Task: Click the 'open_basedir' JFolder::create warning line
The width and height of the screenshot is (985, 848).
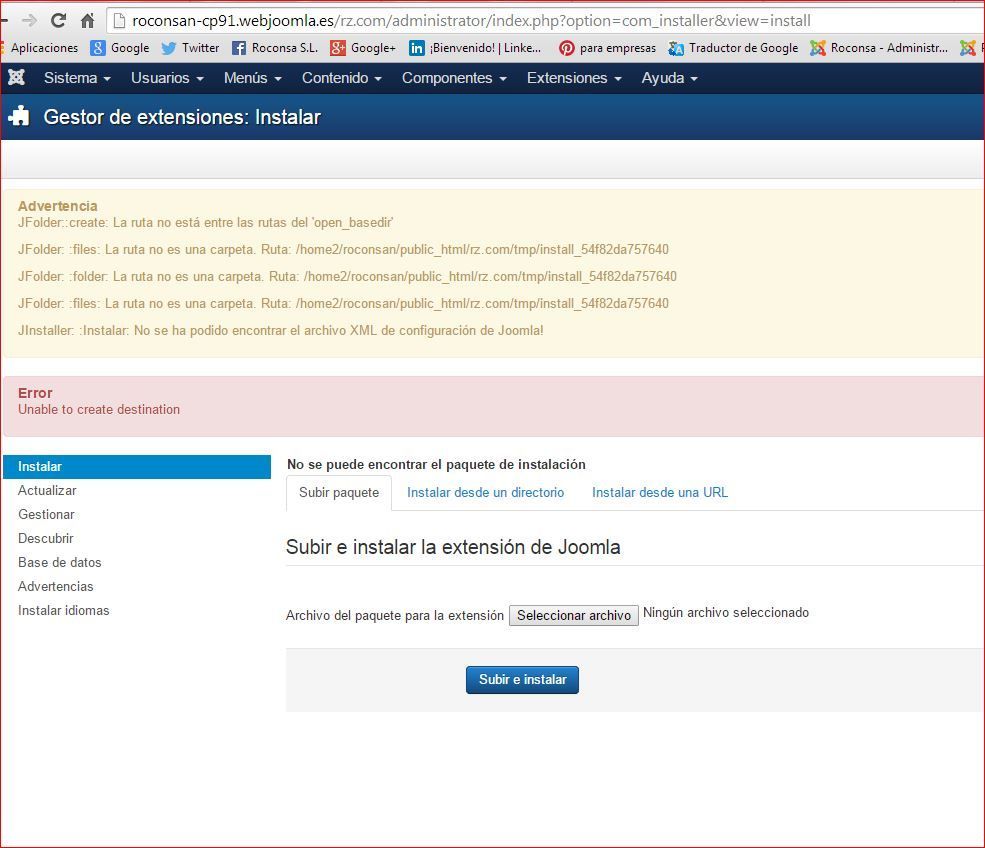Action: (x=205, y=222)
